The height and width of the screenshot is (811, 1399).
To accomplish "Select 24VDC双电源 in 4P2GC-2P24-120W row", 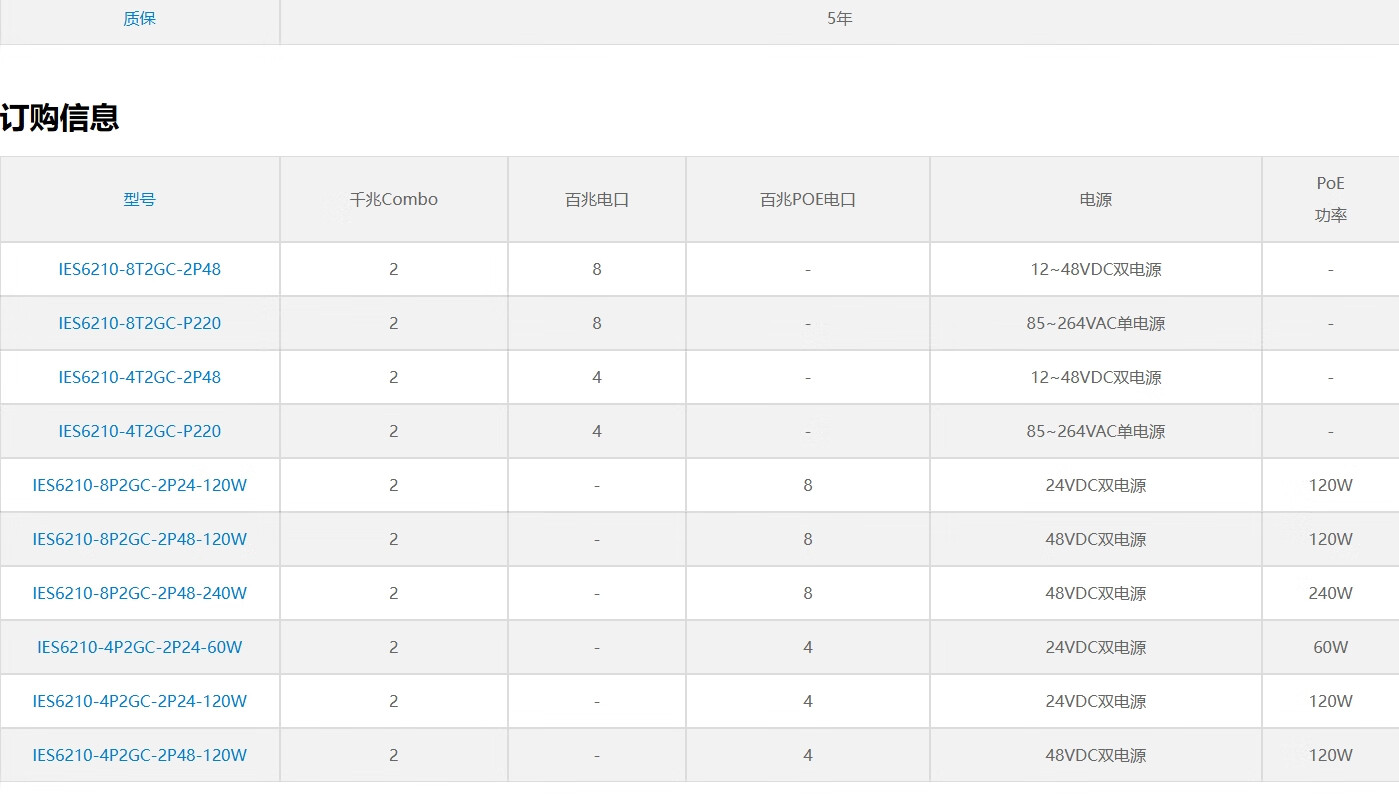I will (x=1096, y=701).
